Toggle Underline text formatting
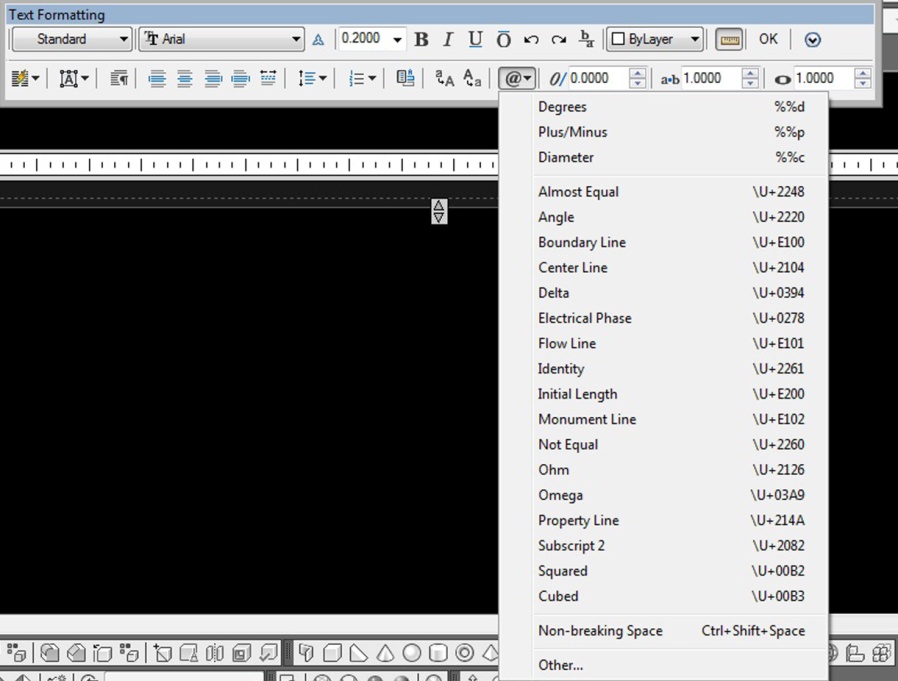This screenshot has width=898, height=681. pyautogui.click(x=475, y=39)
